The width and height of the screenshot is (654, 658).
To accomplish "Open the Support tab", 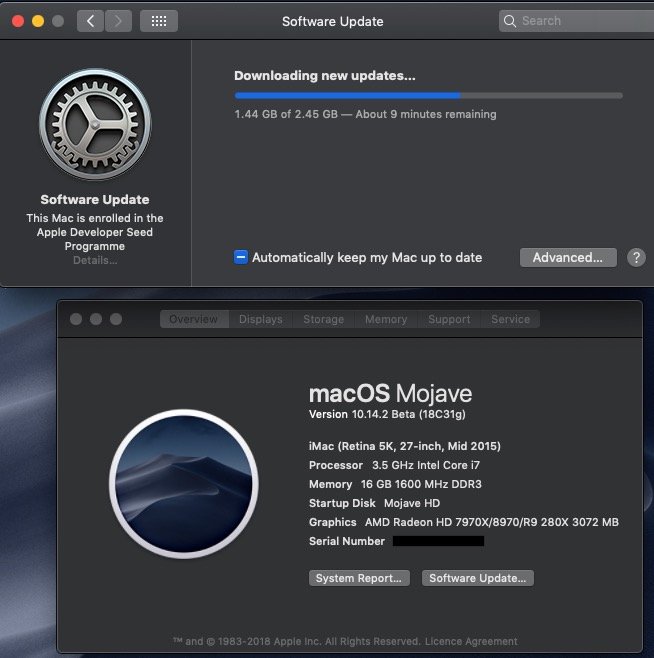I will (x=449, y=319).
